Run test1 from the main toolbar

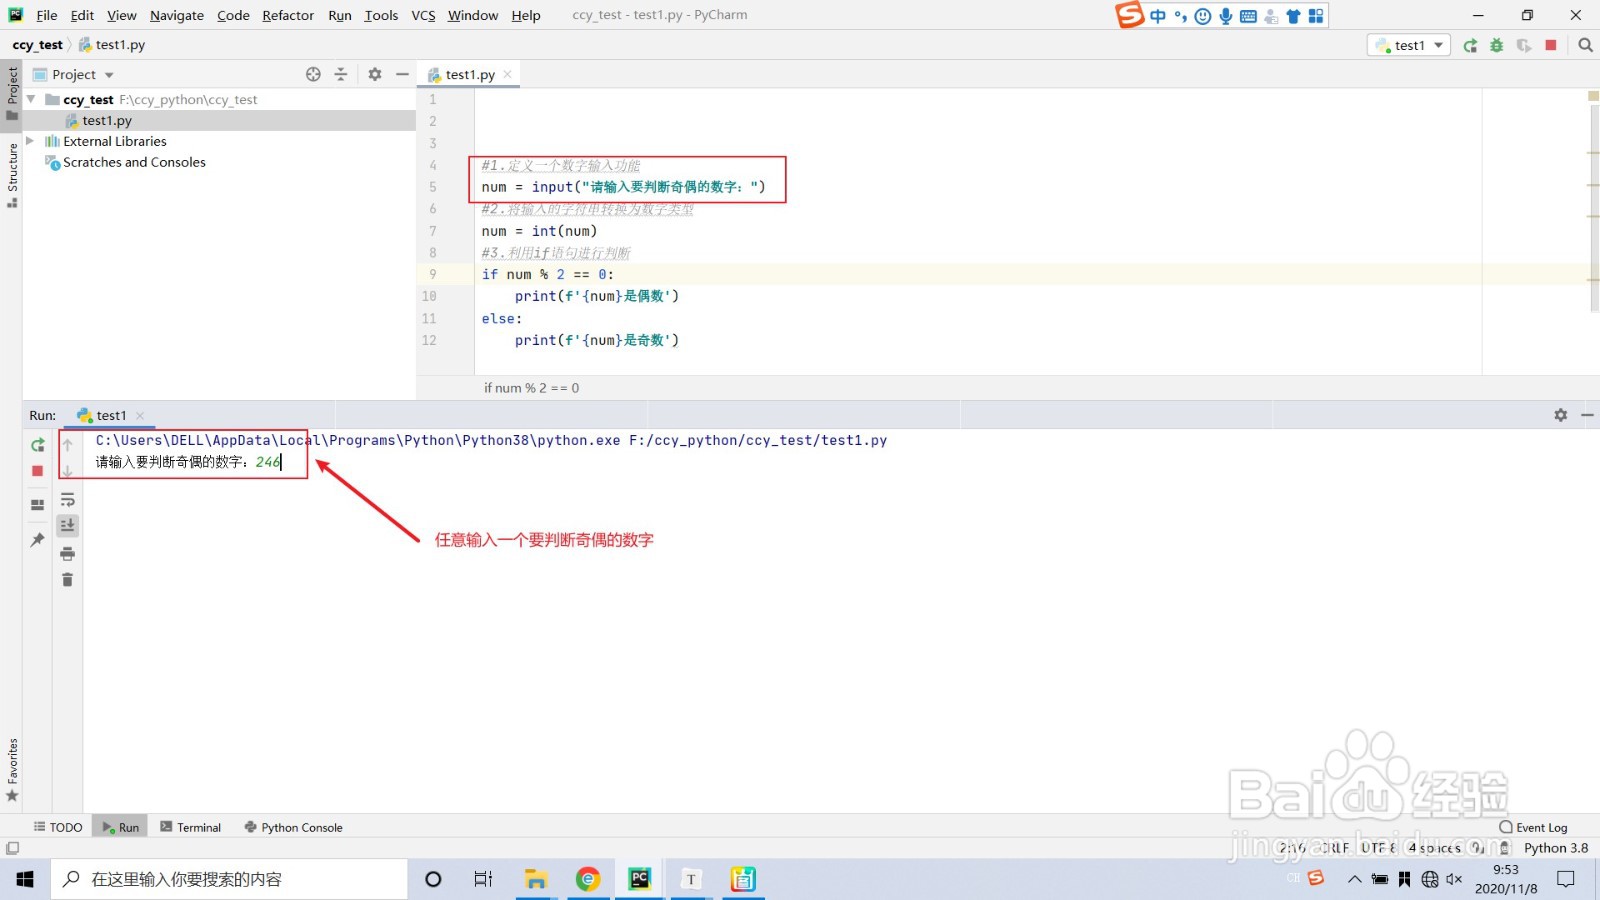(x=1470, y=45)
